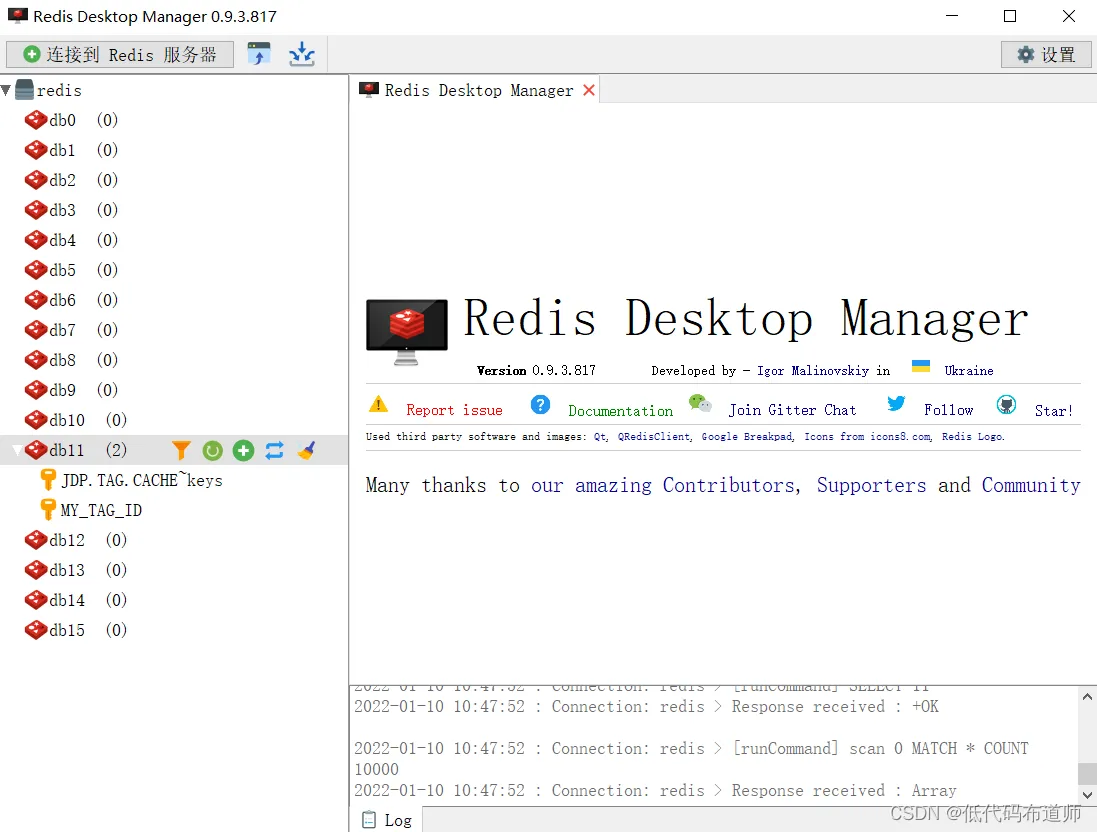Screen dimensions: 1097x832
Task: Click the Ukraine flag icon
Action: 921,366
